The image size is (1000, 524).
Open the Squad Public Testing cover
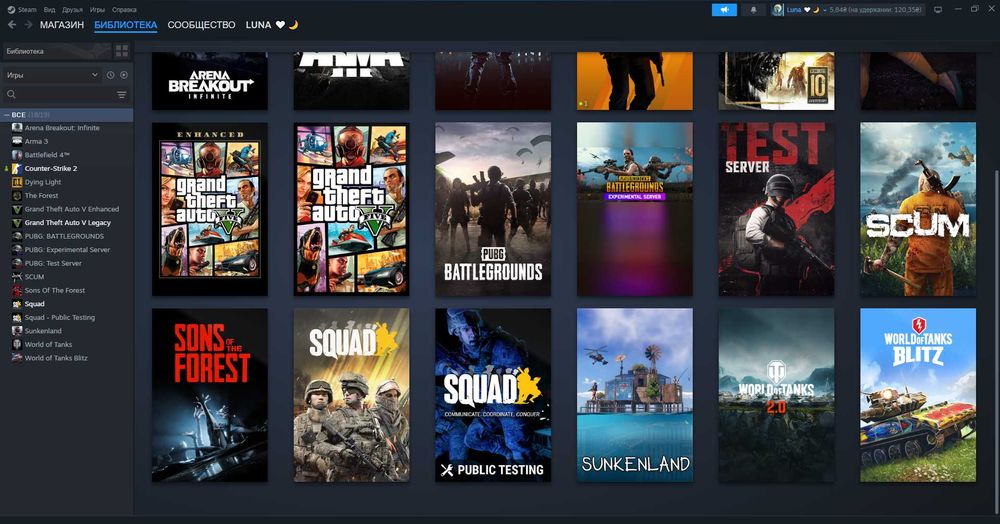tap(493, 395)
